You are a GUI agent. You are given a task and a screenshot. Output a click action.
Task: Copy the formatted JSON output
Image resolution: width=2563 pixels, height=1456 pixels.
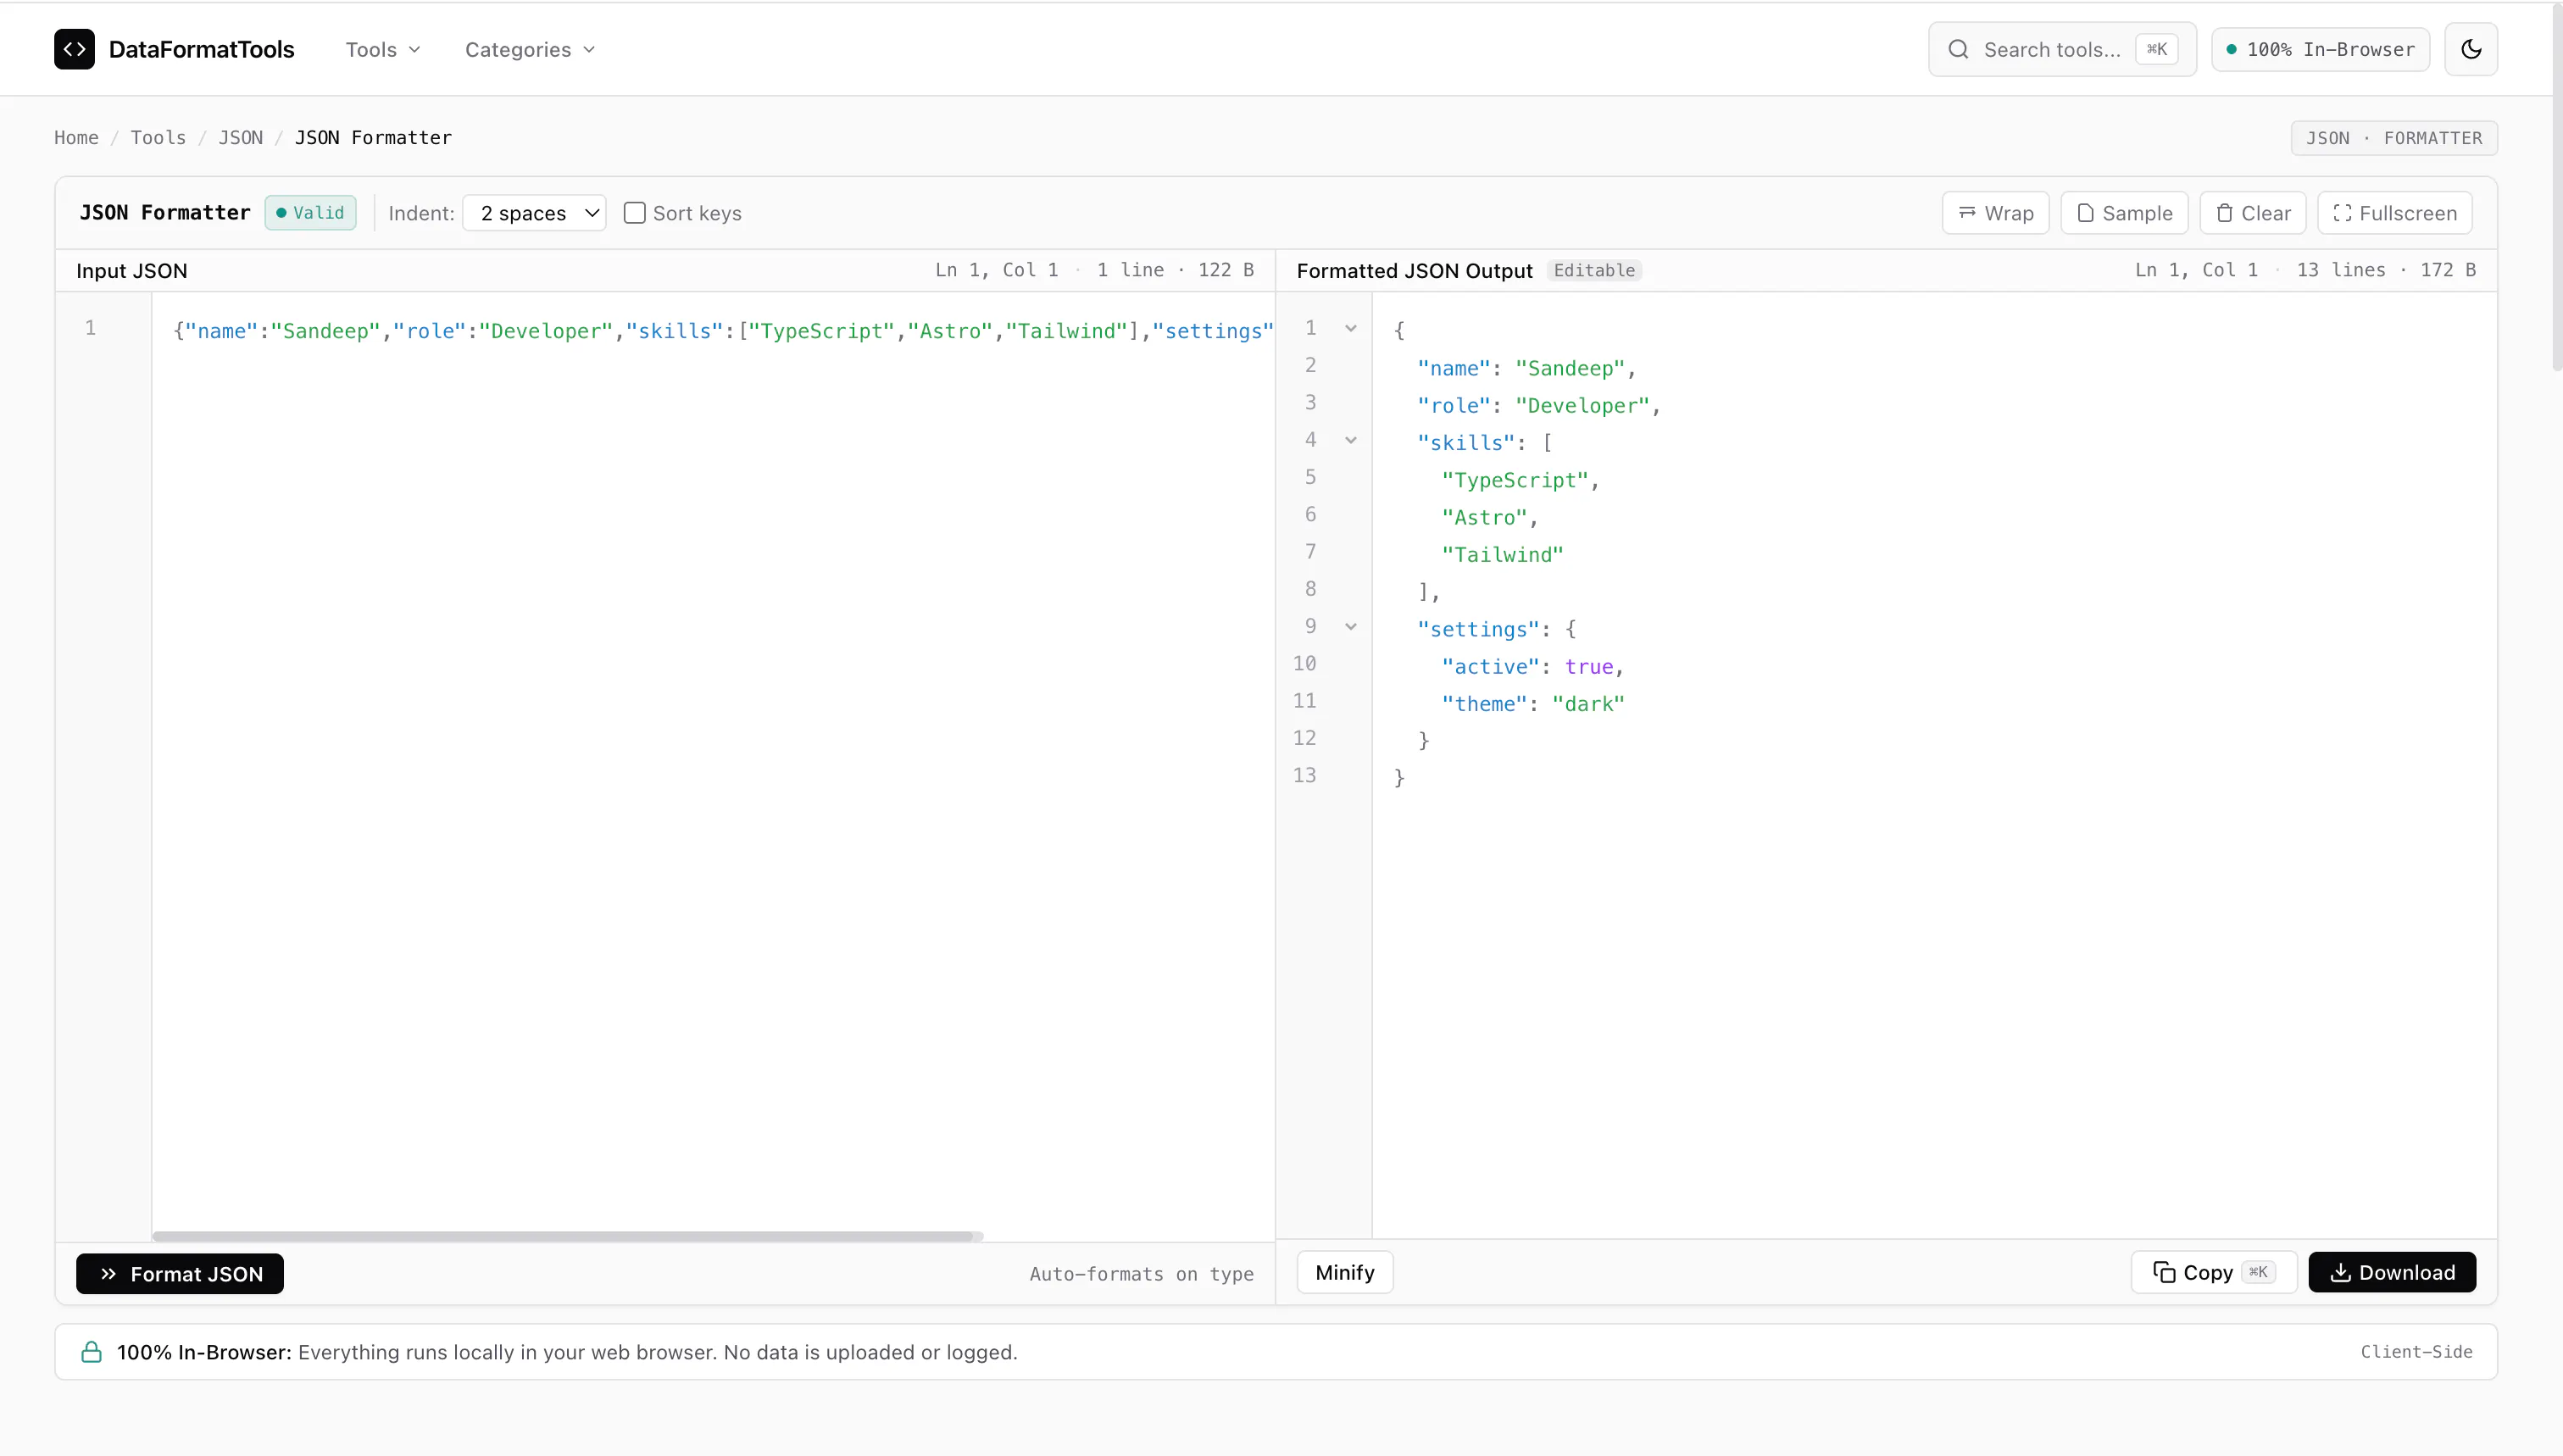(2213, 1272)
